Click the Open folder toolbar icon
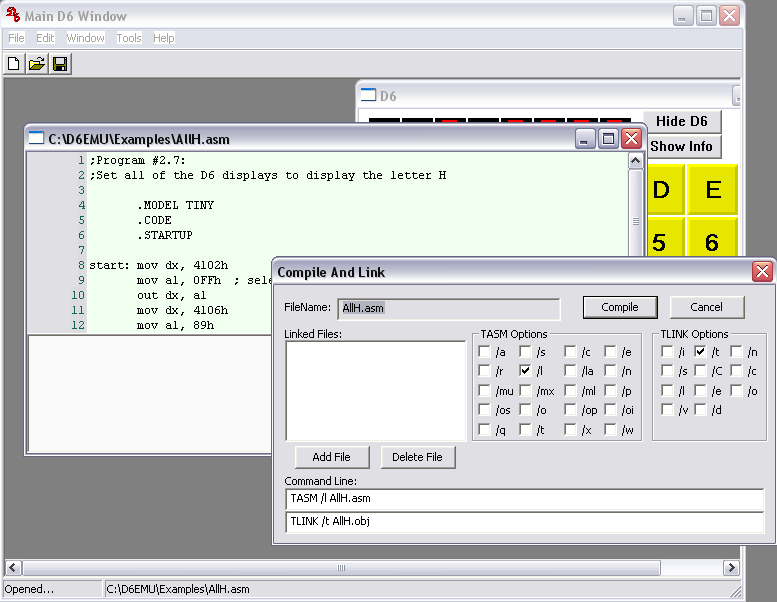This screenshot has height=602, width=777. click(x=37, y=64)
